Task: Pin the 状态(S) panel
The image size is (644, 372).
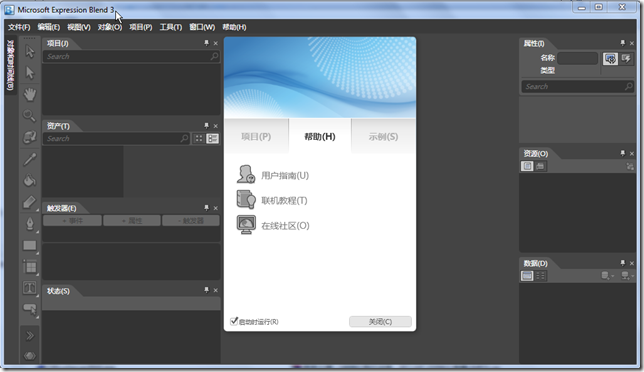Action: tap(207, 290)
